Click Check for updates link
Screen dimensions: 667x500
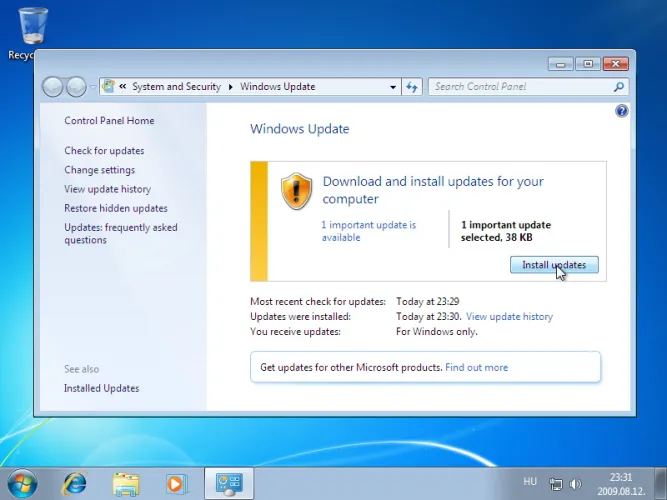[104, 151]
